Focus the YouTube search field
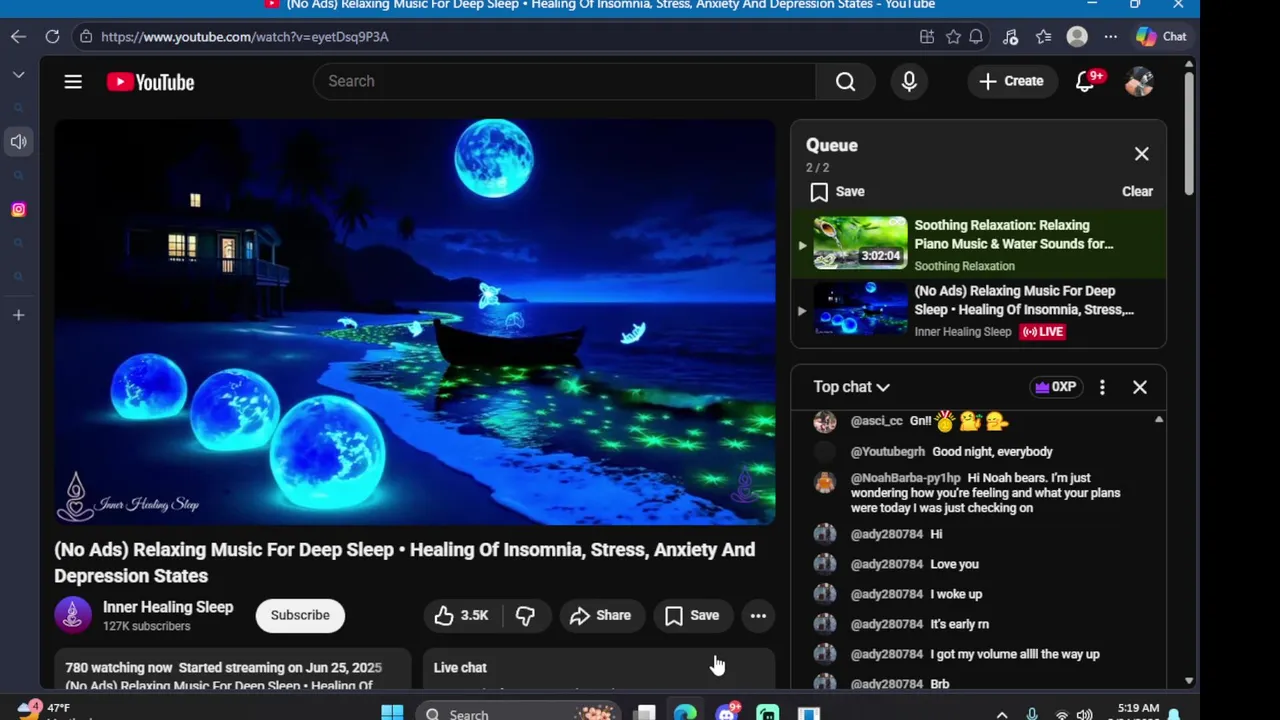This screenshot has height=720, width=1280. coord(565,81)
